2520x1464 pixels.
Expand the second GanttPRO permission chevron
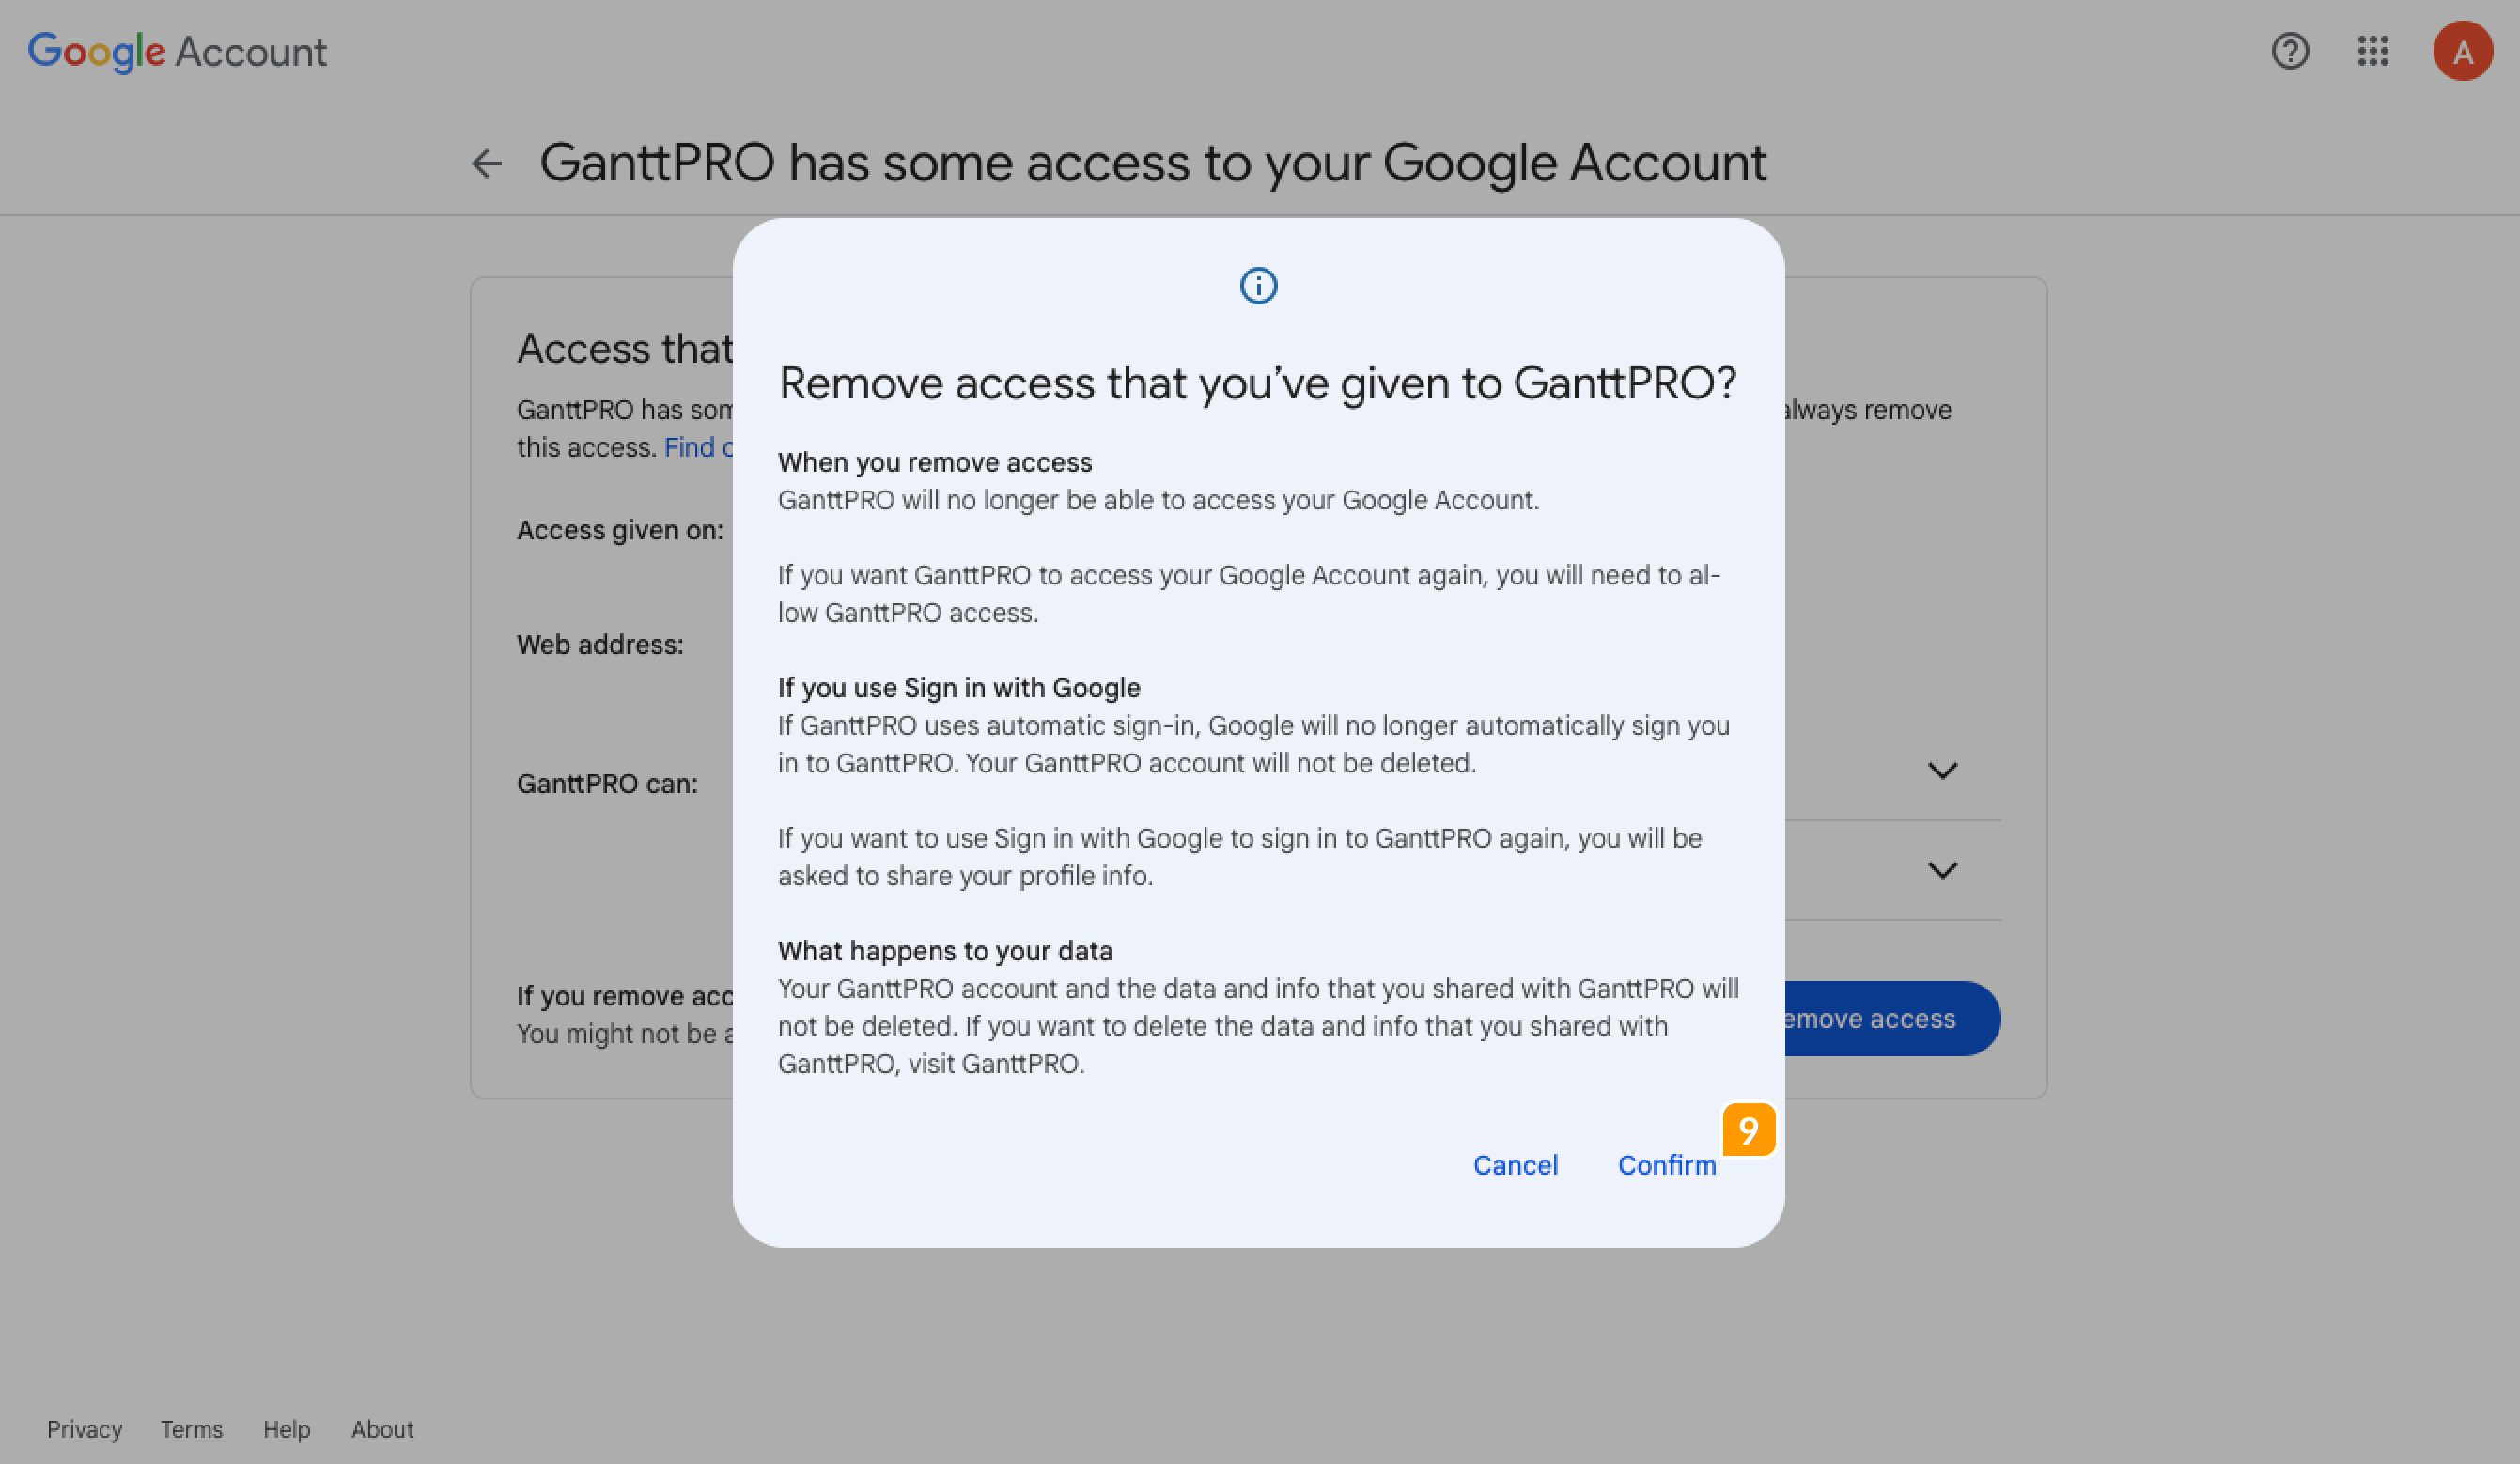1942,870
